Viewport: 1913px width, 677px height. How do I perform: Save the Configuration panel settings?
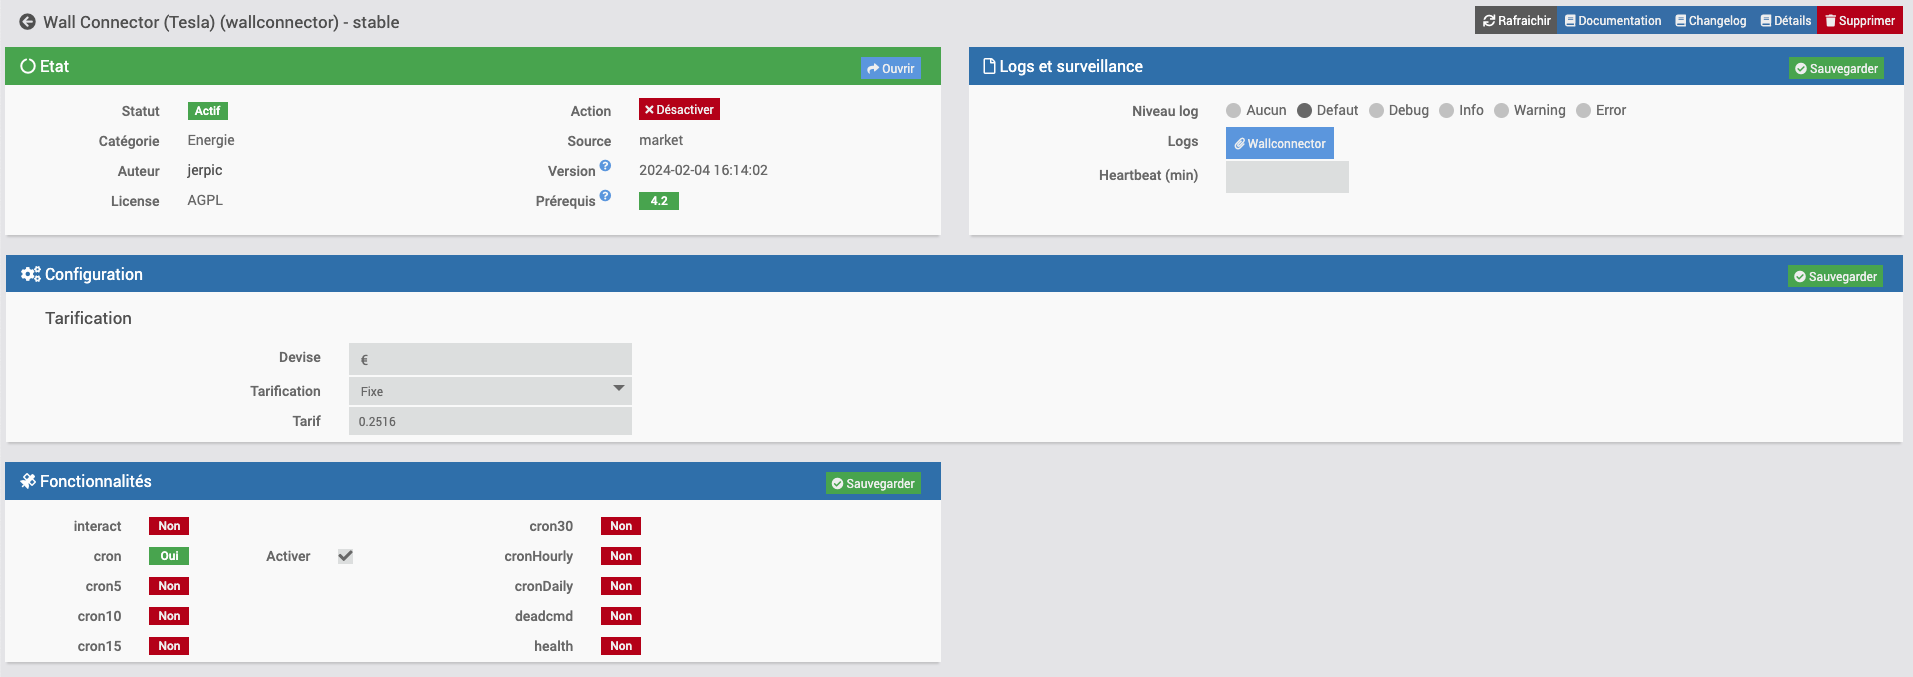1834,276
